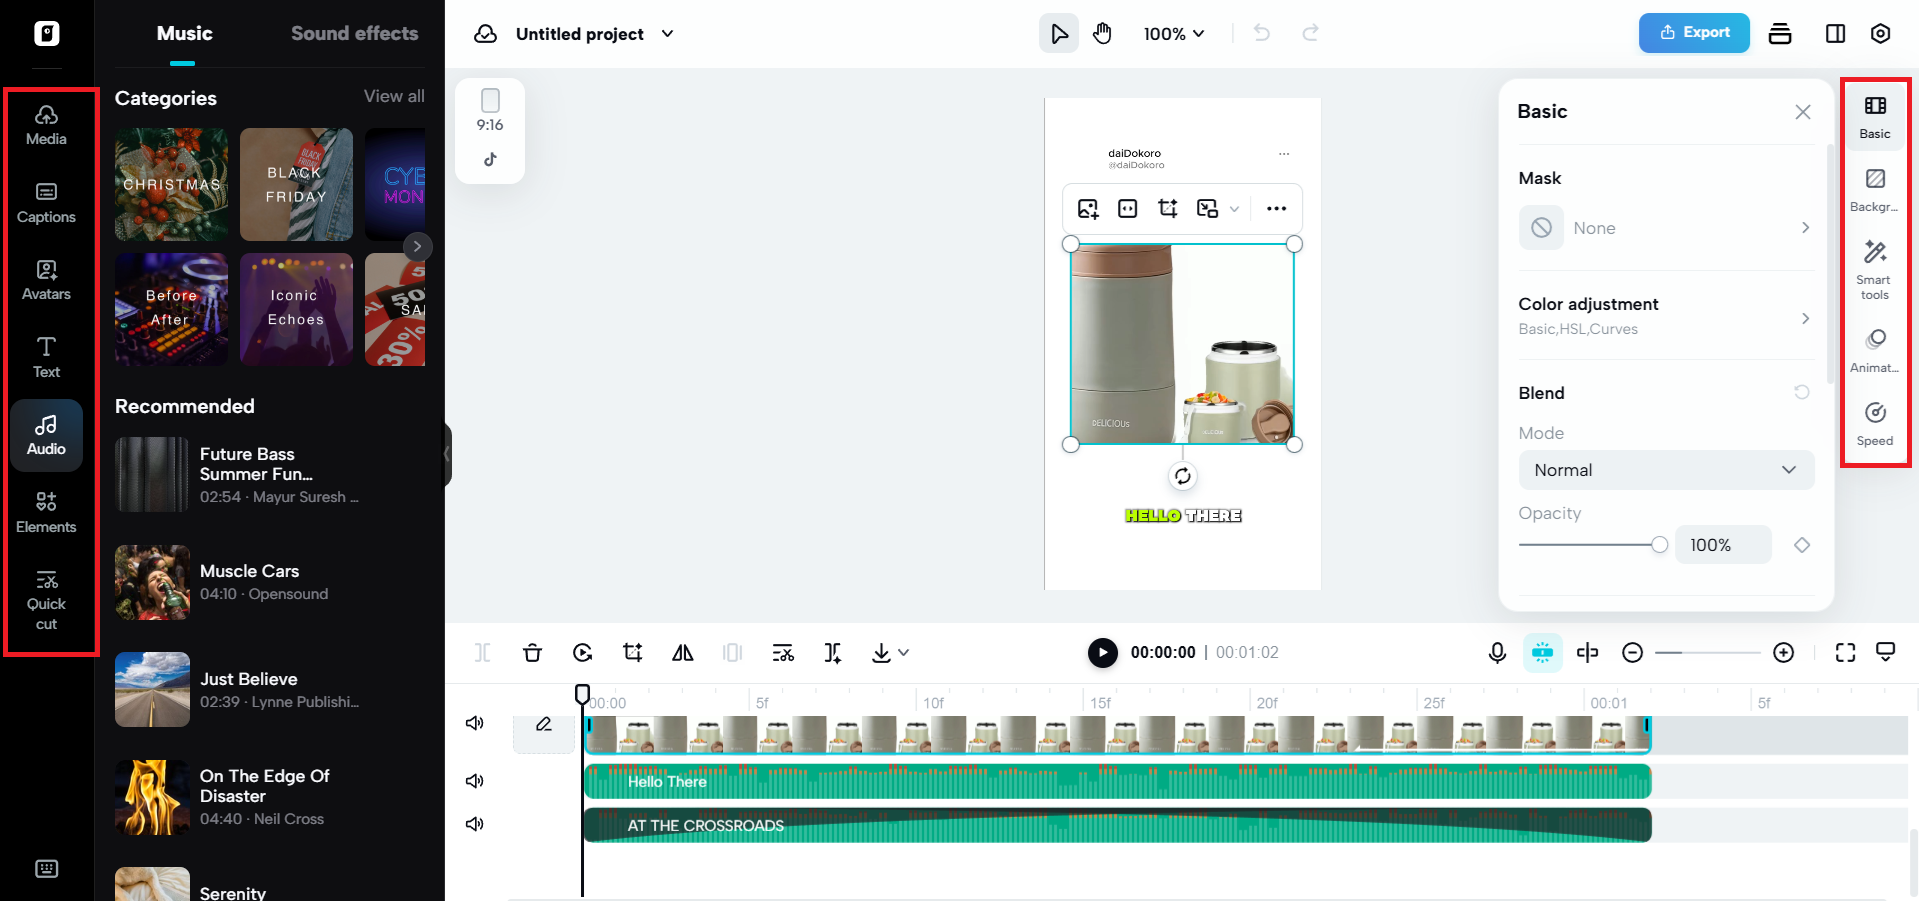Image resolution: width=1919 pixels, height=901 pixels.
Task: Record a voiceover with the microphone
Action: pyautogui.click(x=1497, y=653)
